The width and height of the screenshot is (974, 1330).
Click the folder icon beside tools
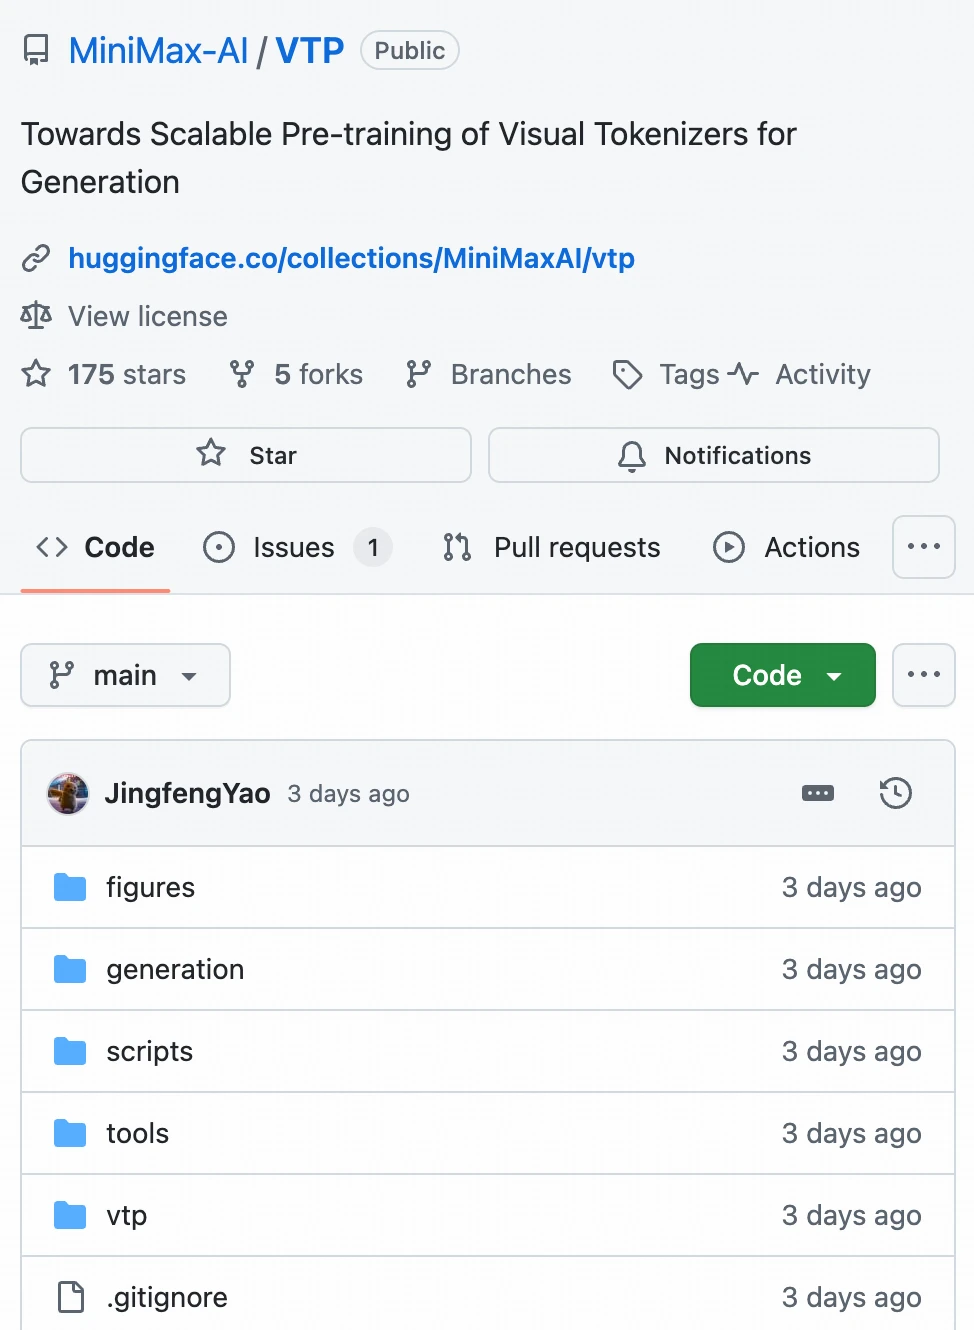pos(70,1133)
